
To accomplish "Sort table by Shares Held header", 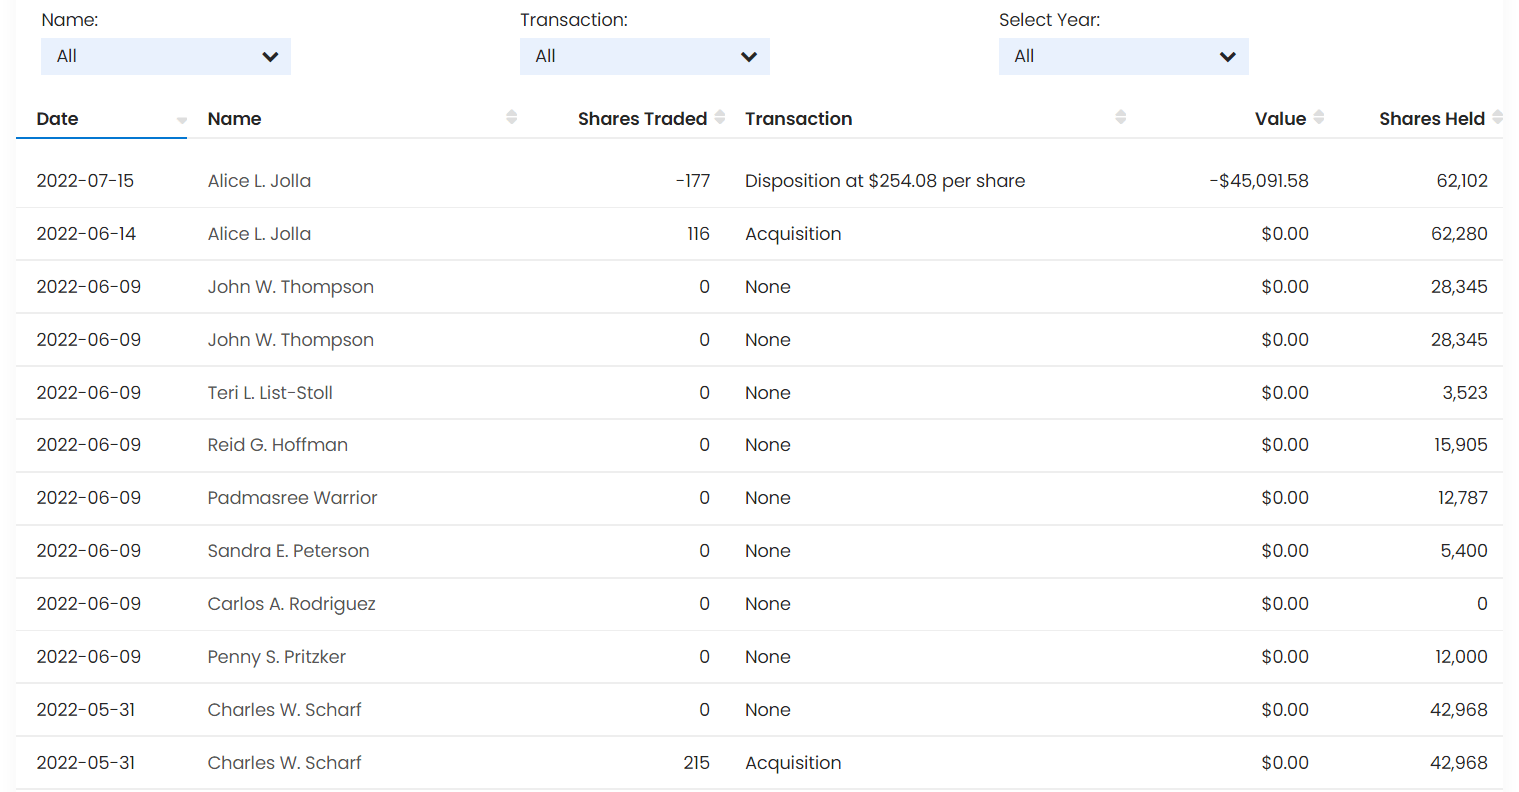I will click(1432, 118).
